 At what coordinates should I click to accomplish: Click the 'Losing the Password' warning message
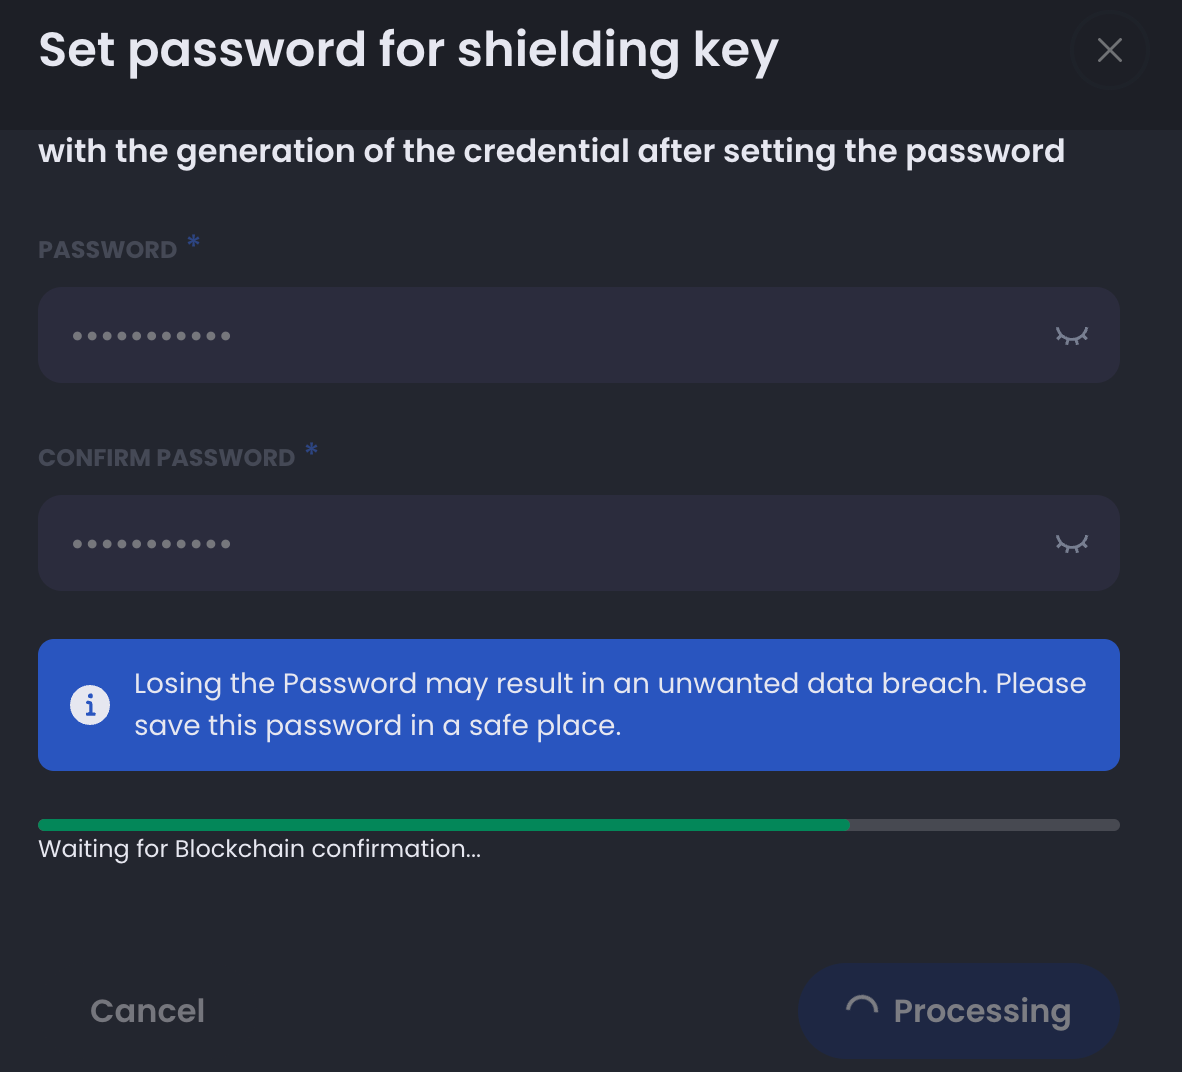[x=609, y=704]
